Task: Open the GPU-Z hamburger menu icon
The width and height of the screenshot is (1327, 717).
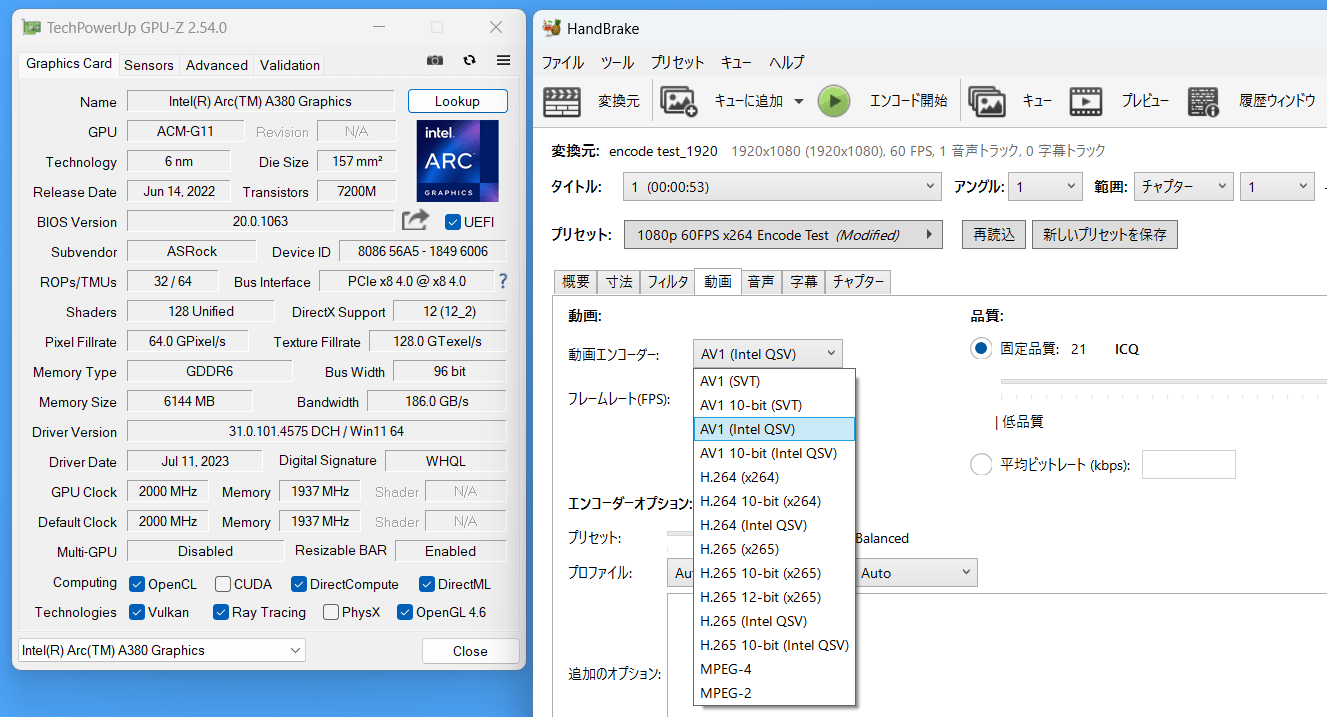Action: pyautogui.click(x=503, y=60)
